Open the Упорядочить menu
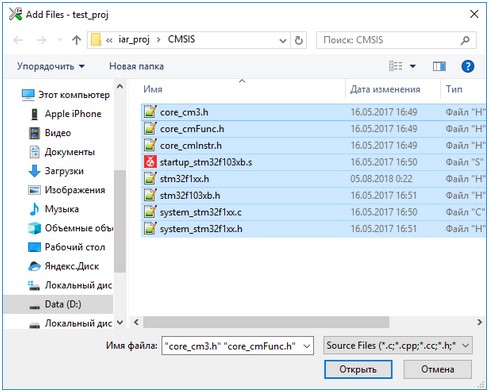Screen dimensions: 490x392 click(51, 66)
